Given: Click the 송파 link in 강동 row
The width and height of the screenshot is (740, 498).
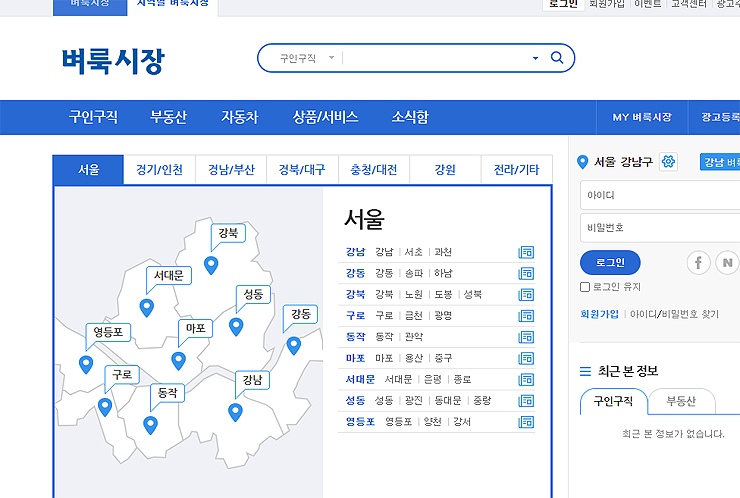Looking at the screenshot, I should (414, 273).
